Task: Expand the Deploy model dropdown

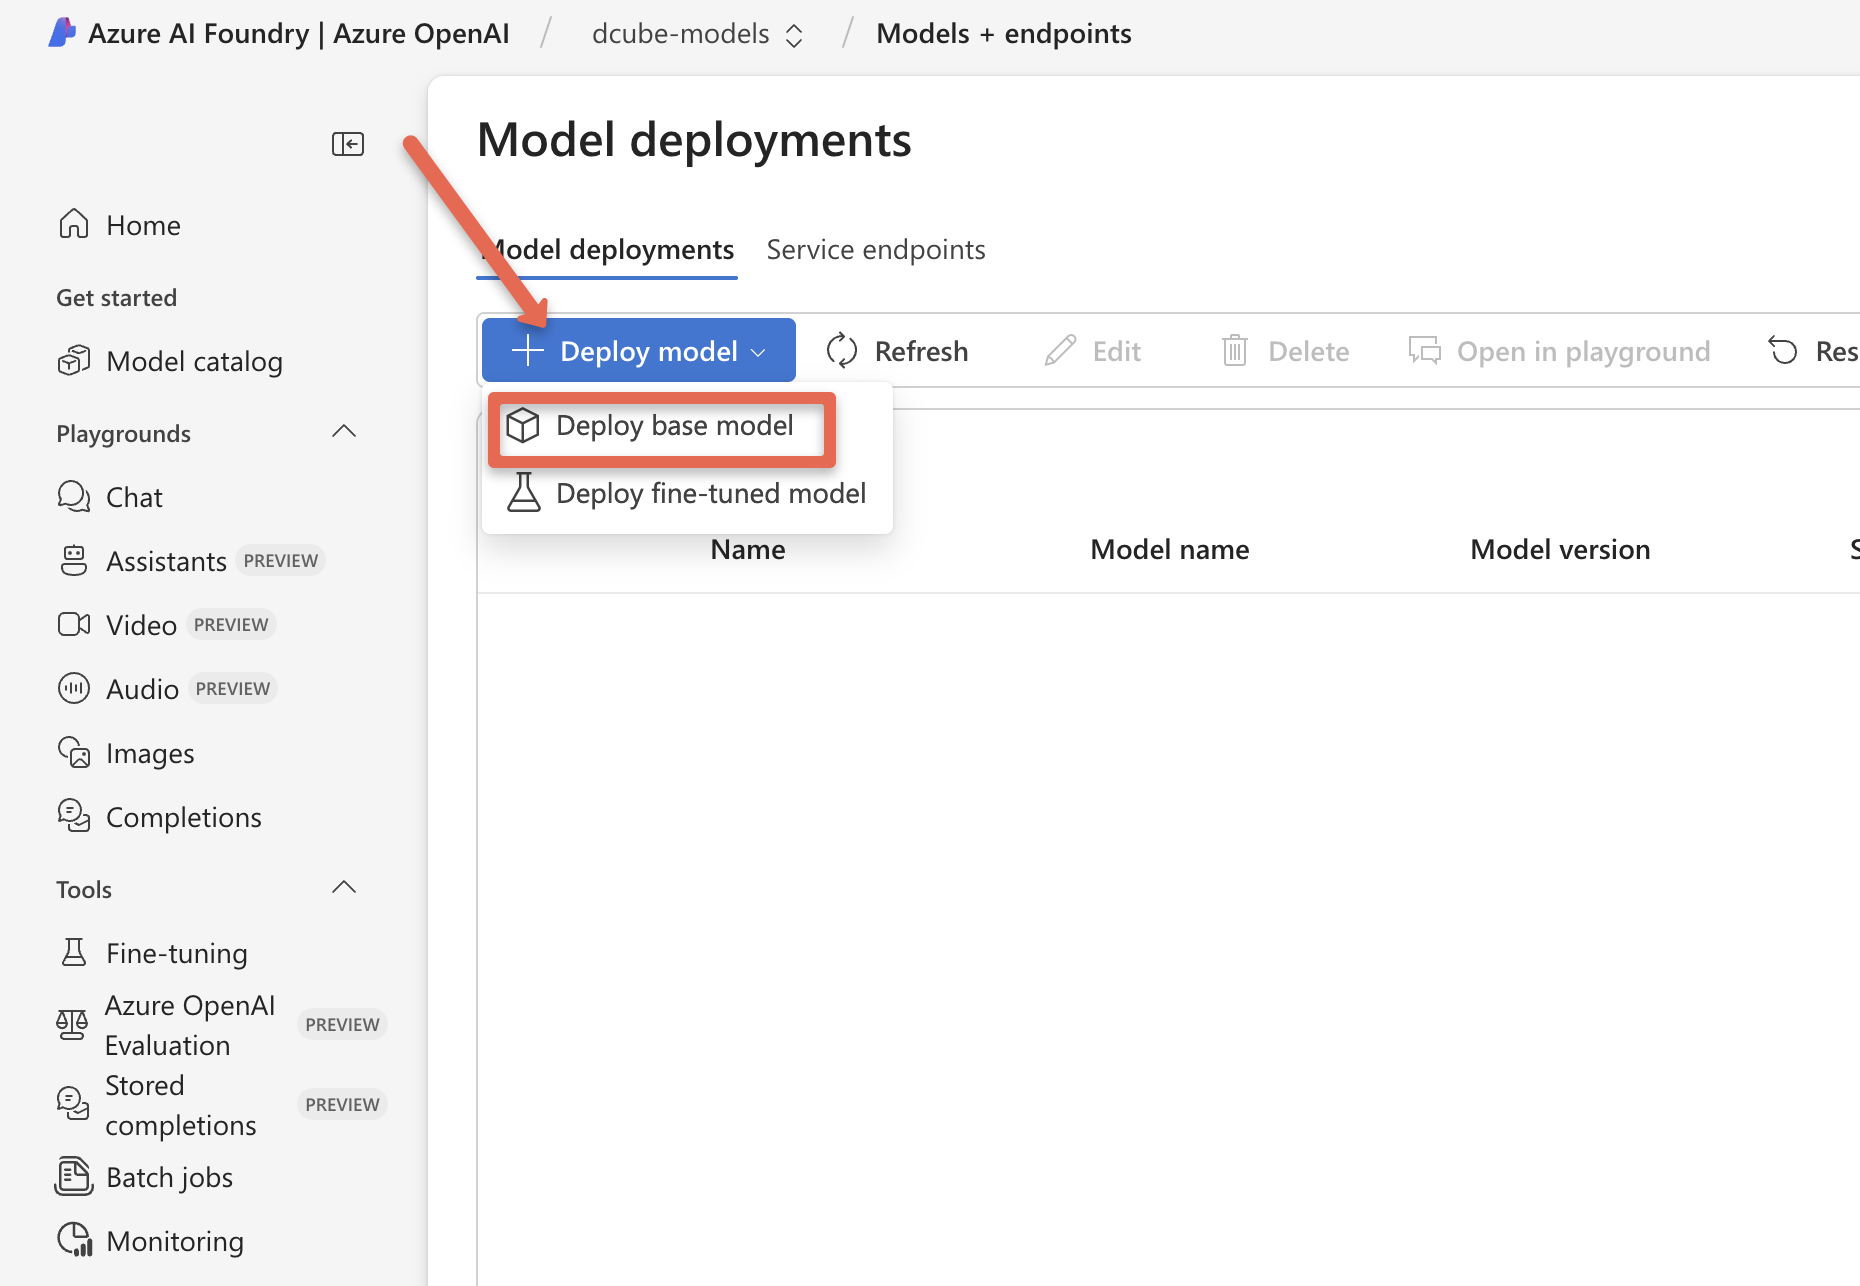Action: tap(638, 350)
